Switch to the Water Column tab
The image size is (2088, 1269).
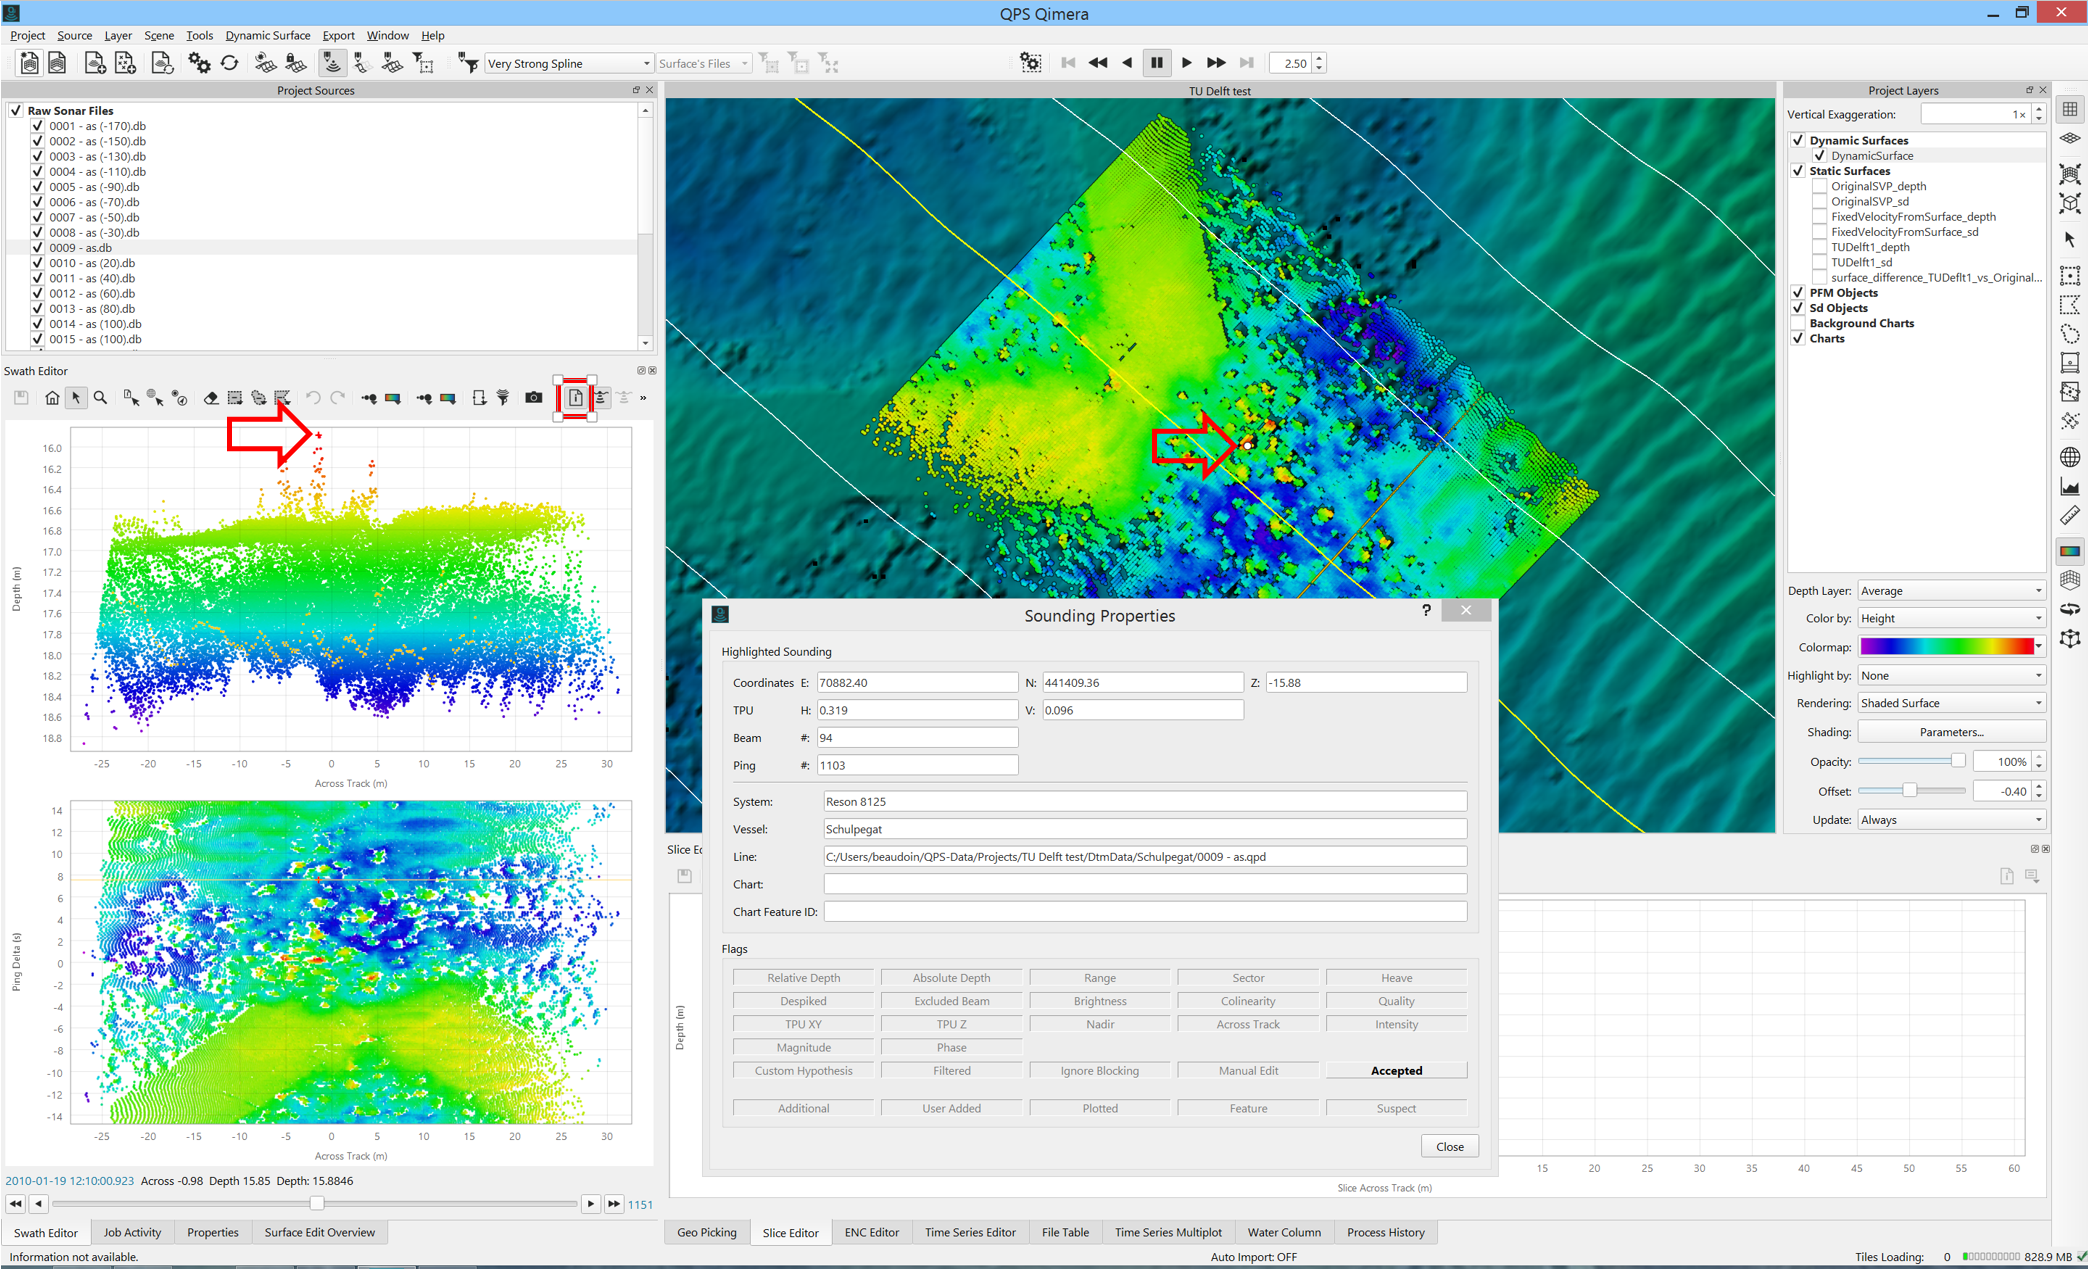[1283, 1232]
